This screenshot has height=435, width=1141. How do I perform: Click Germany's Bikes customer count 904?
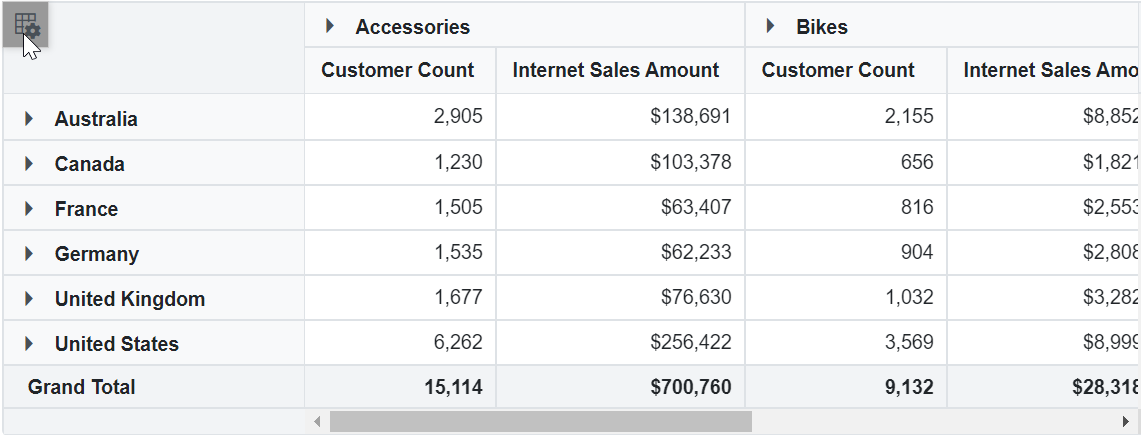coord(916,252)
